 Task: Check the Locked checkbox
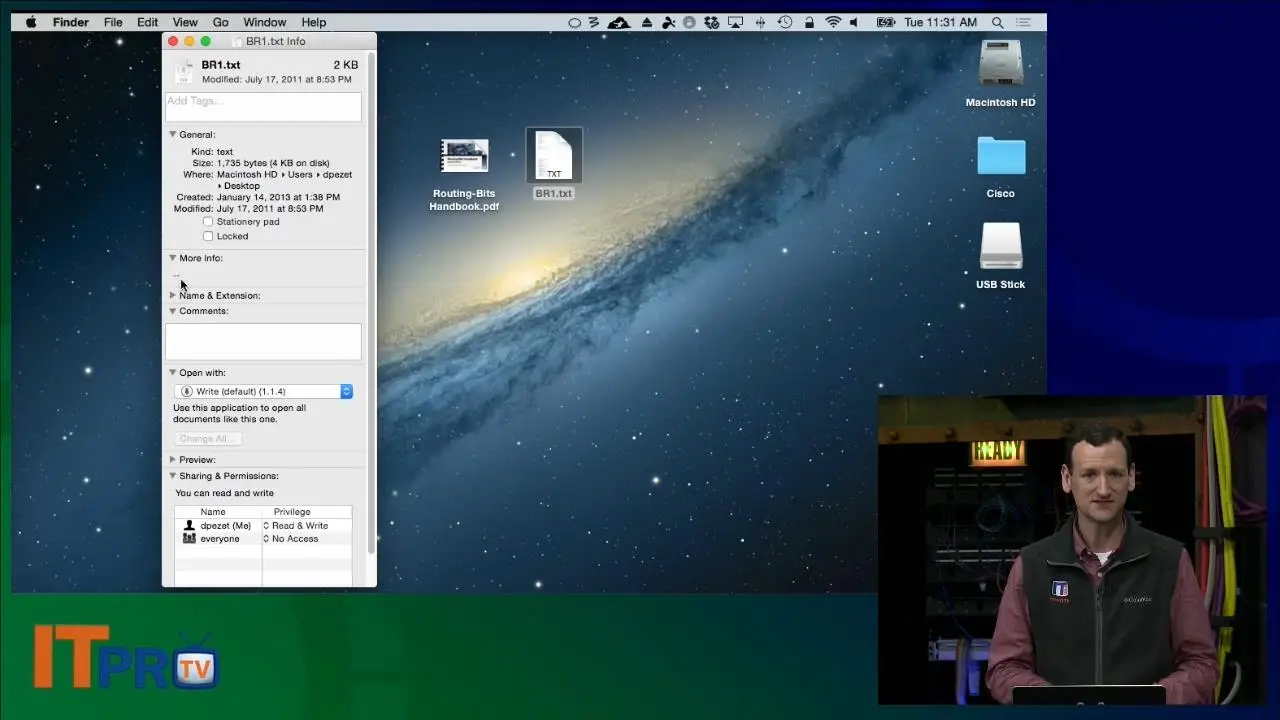tap(208, 237)
